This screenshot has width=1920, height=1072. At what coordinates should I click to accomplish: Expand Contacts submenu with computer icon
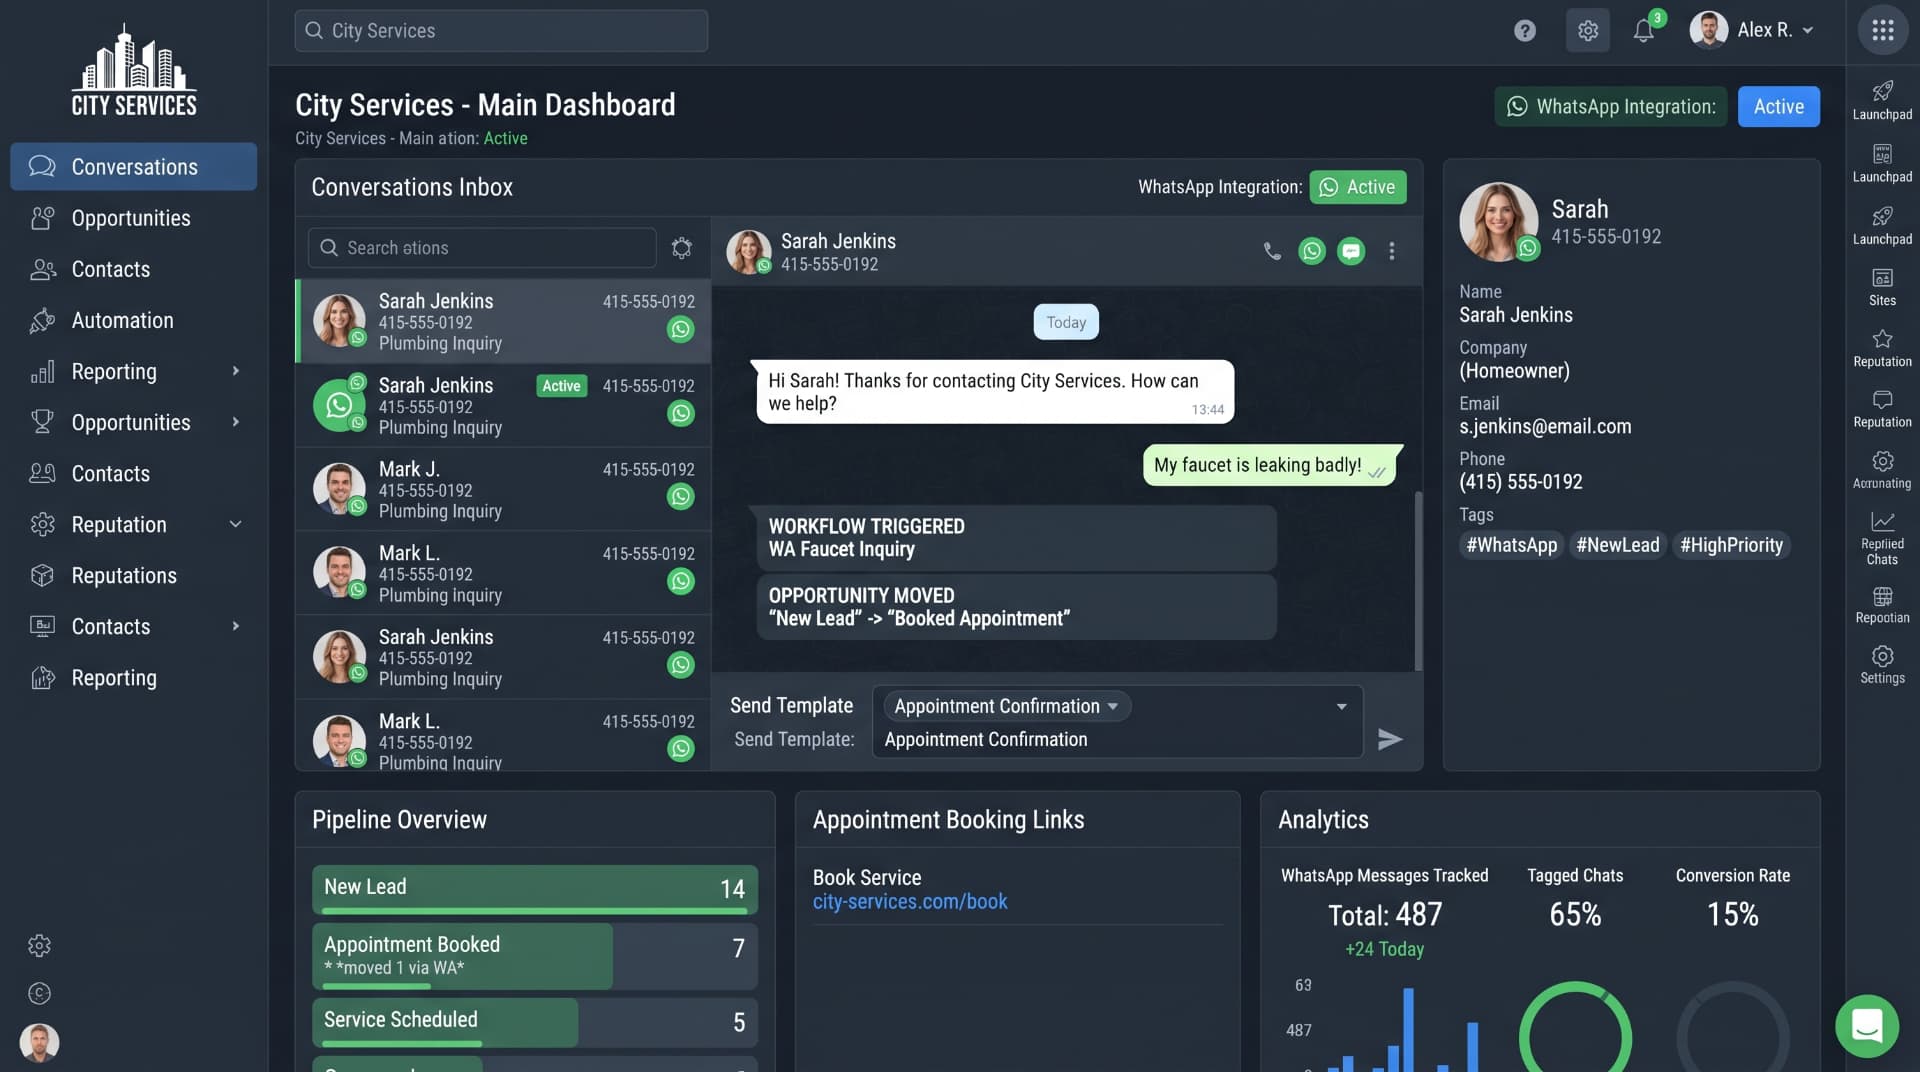(236, 626)
